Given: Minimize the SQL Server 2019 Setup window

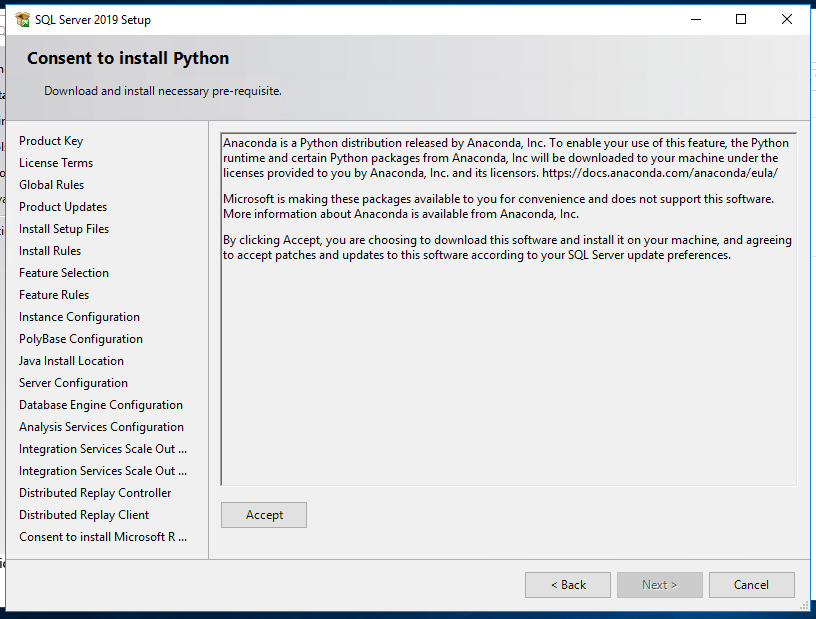Looking at the screenshot, I should [x=696, y=20].
